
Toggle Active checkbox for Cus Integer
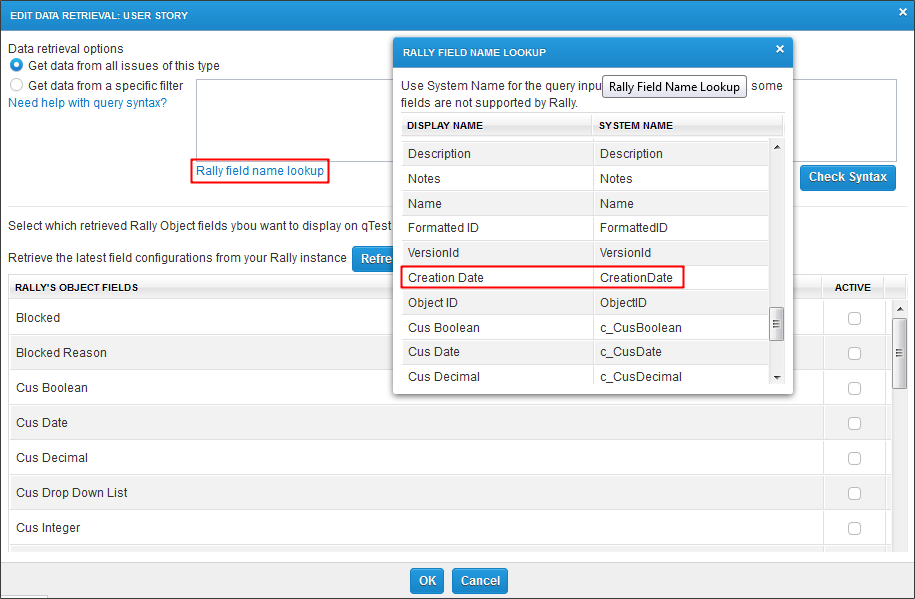coord(854,528)
